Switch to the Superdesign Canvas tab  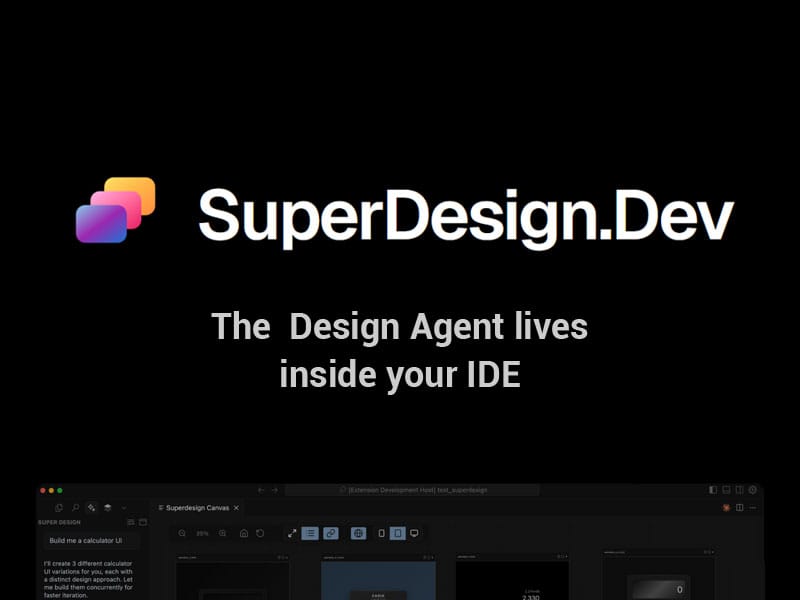pyautogui.click(x=197, y=508)
